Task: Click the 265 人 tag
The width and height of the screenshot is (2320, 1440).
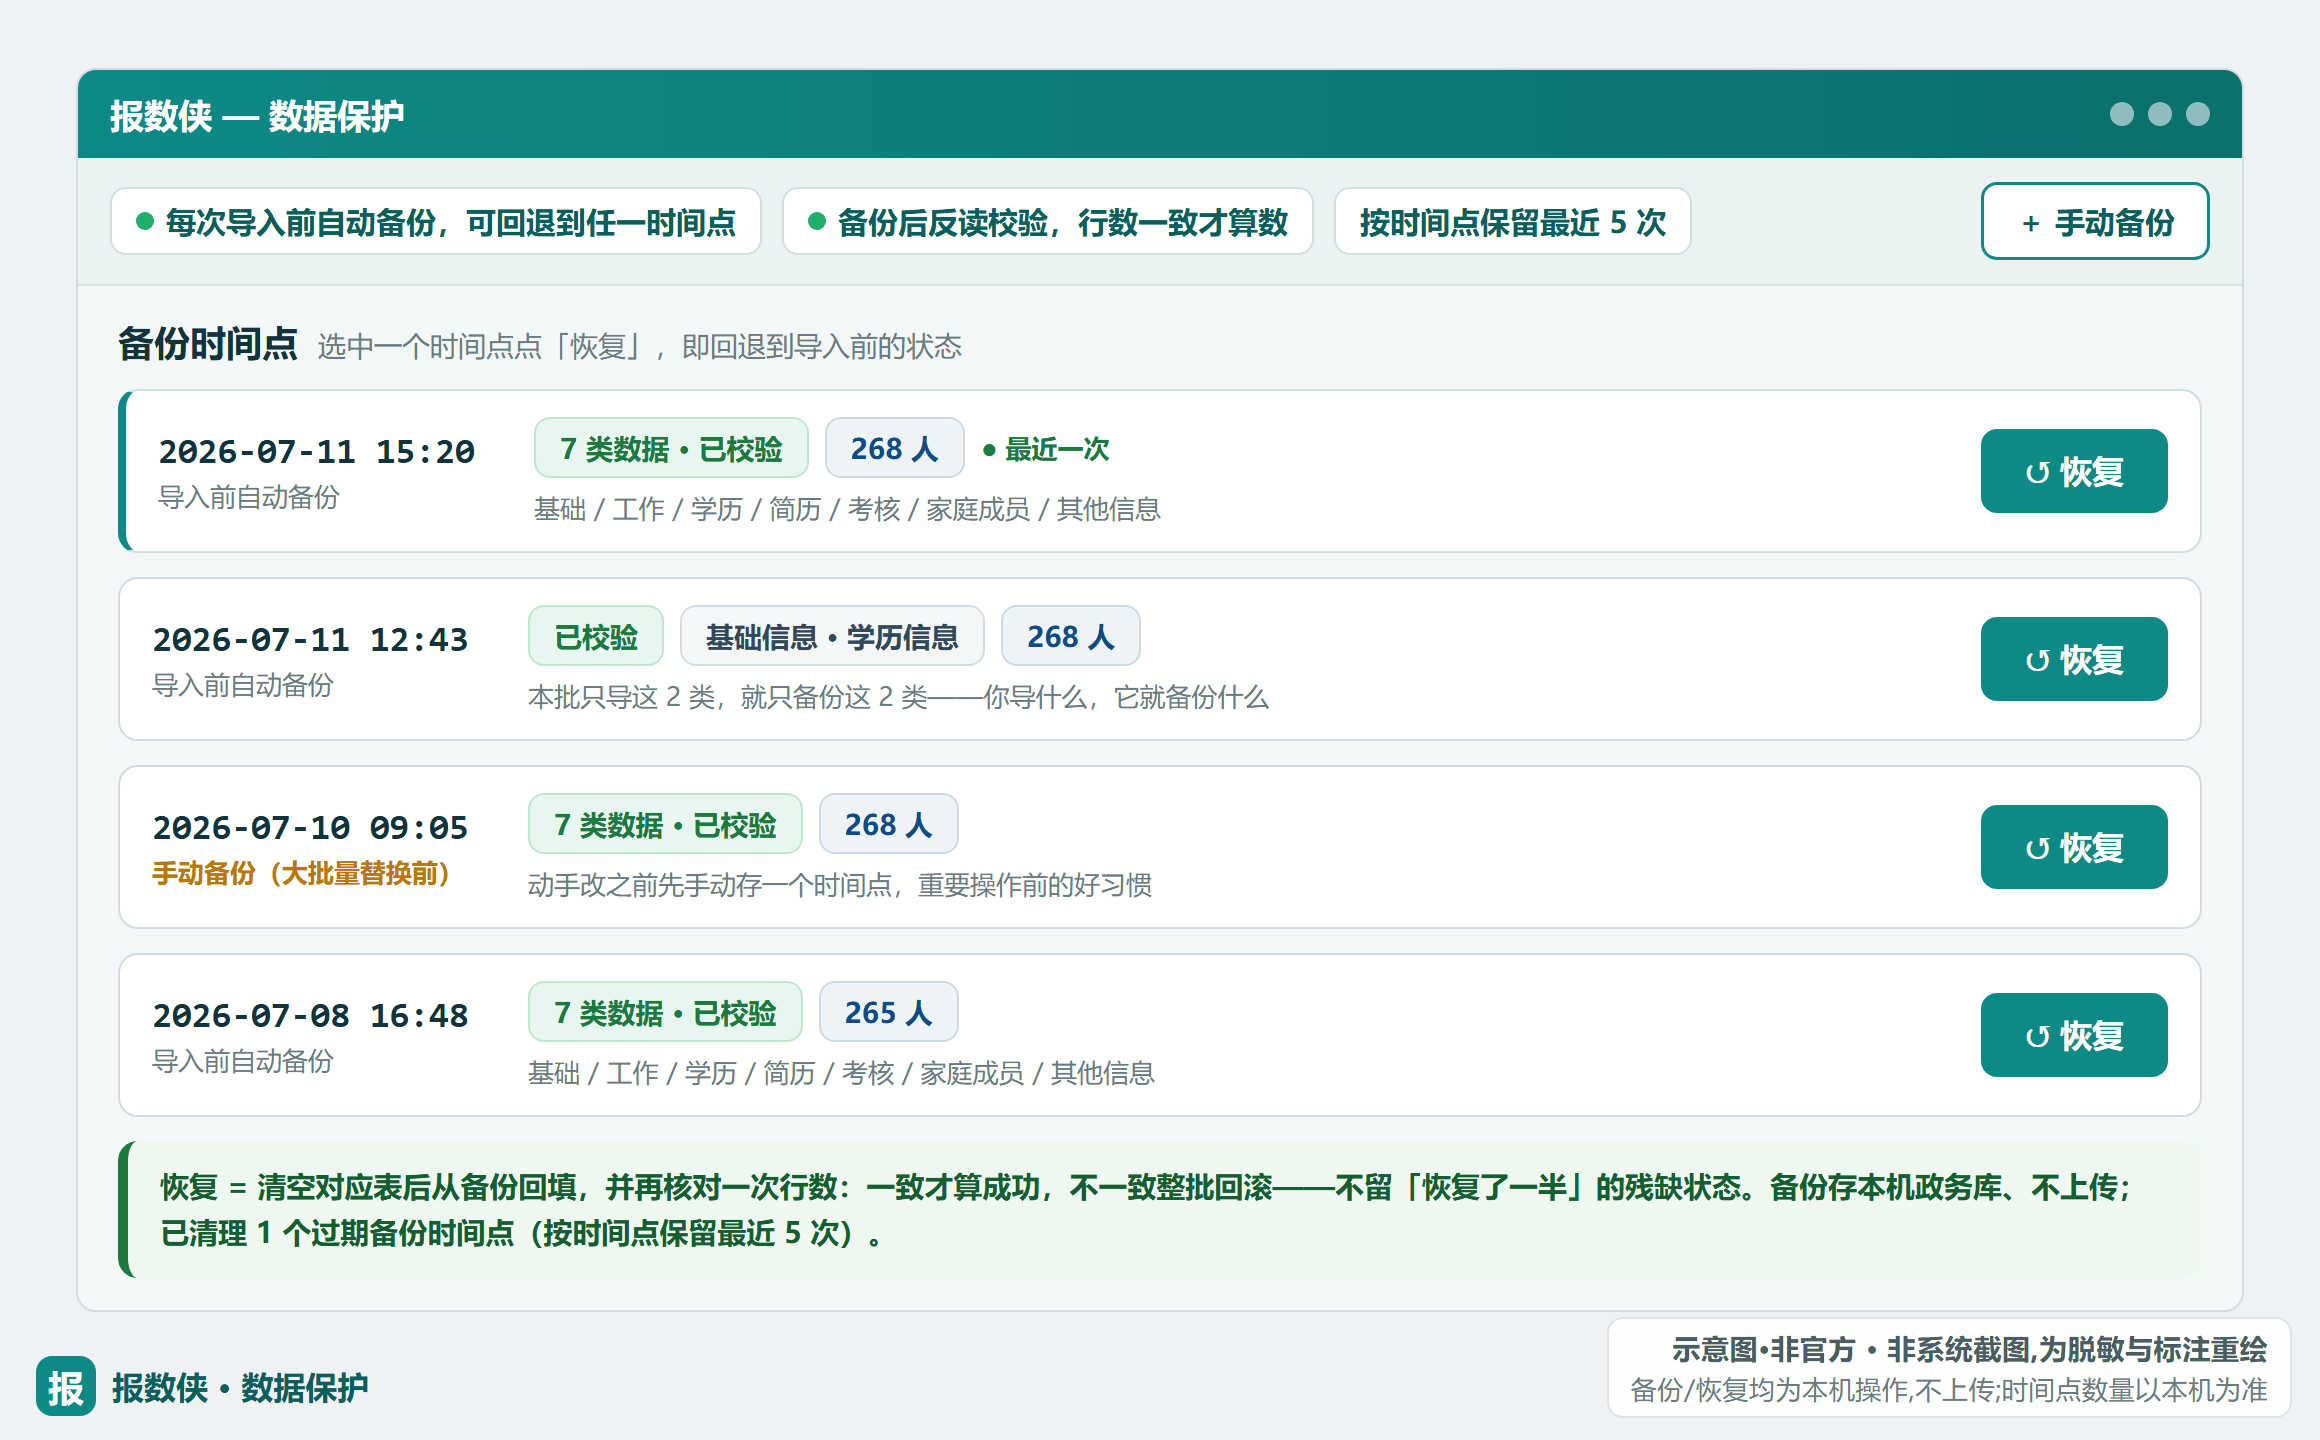Action: [x=888, y=1012]
